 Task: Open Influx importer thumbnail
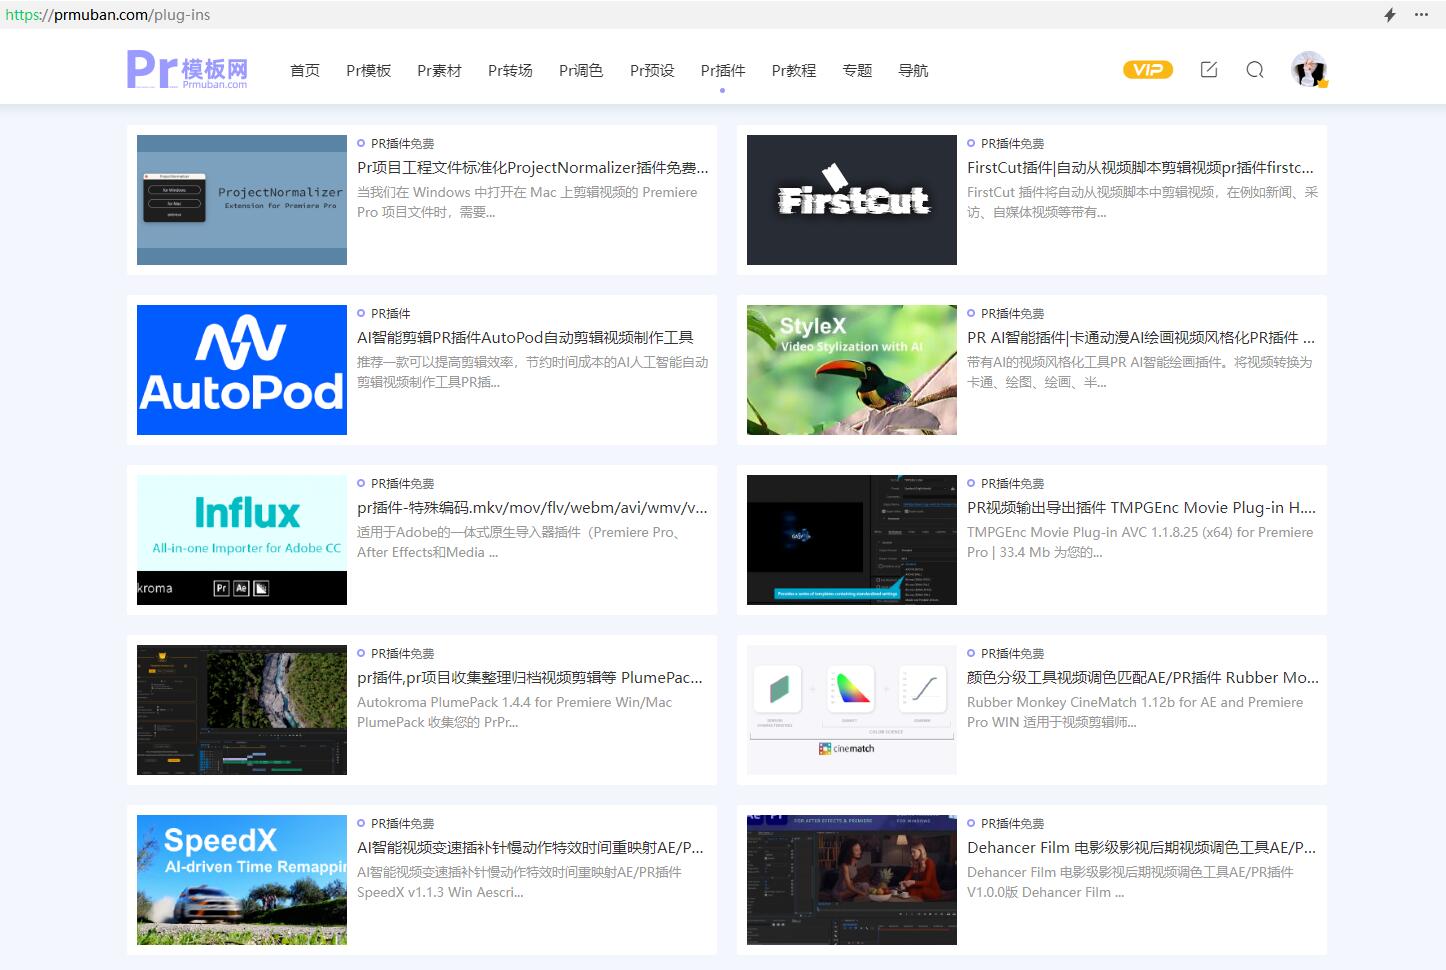click(242, 540)
